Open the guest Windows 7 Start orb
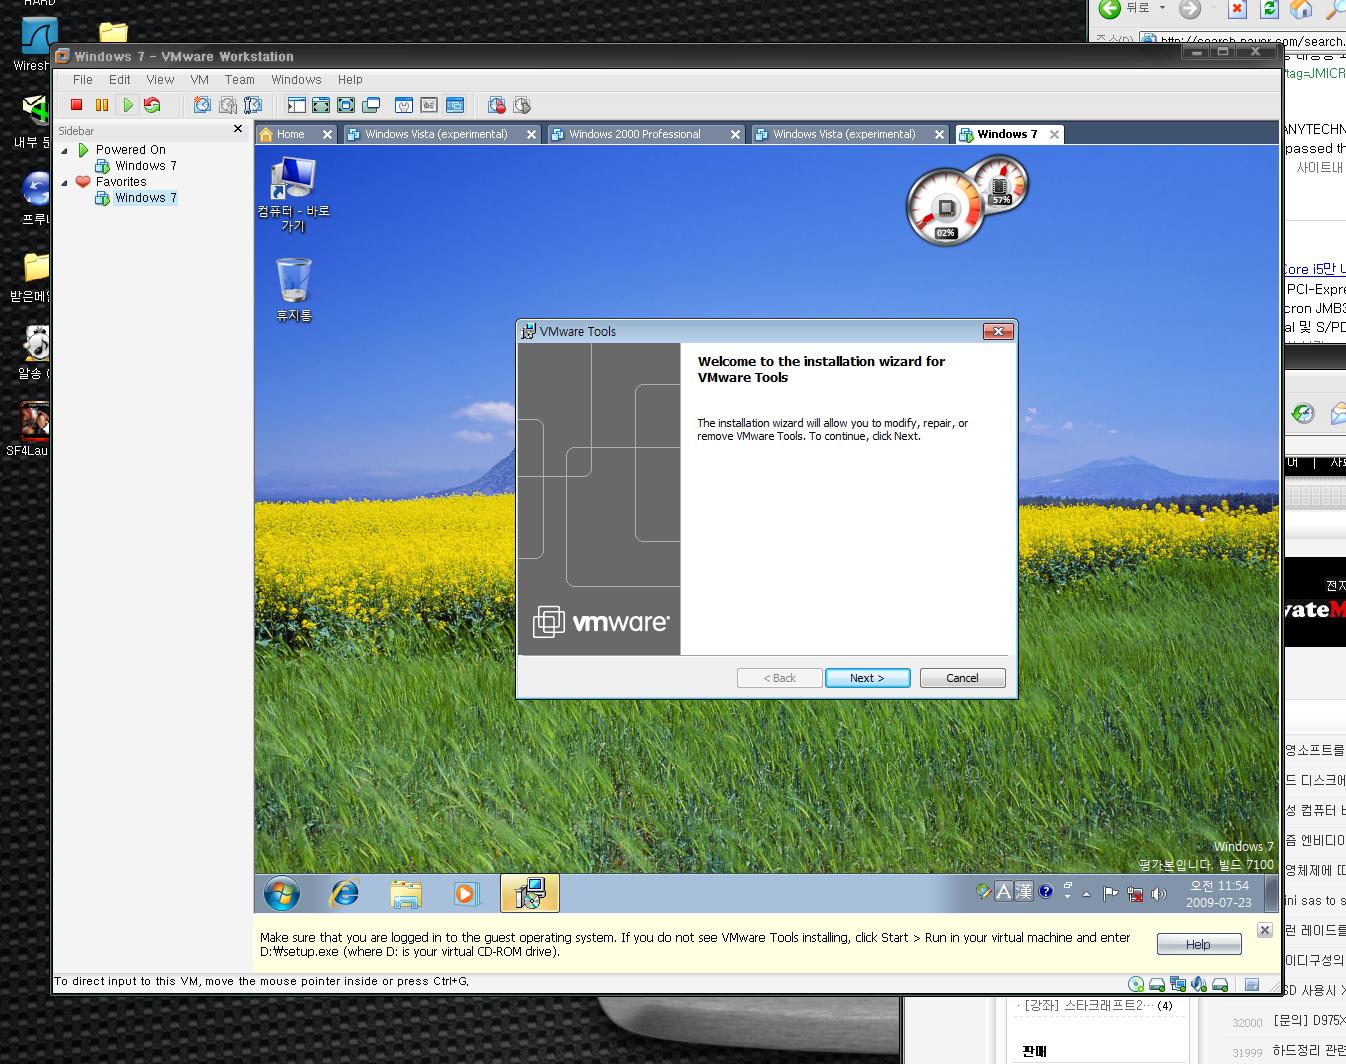The image size is (1346, 1064). coord(282,893)
